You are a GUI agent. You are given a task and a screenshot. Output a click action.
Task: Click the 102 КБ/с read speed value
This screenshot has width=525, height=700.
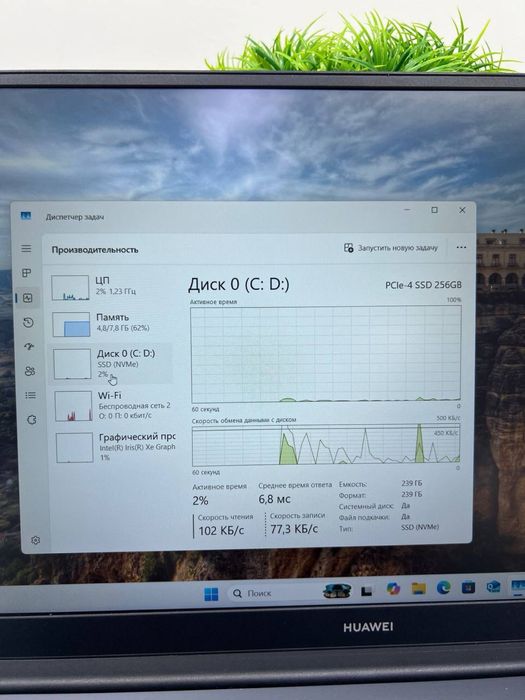[221, 531]
